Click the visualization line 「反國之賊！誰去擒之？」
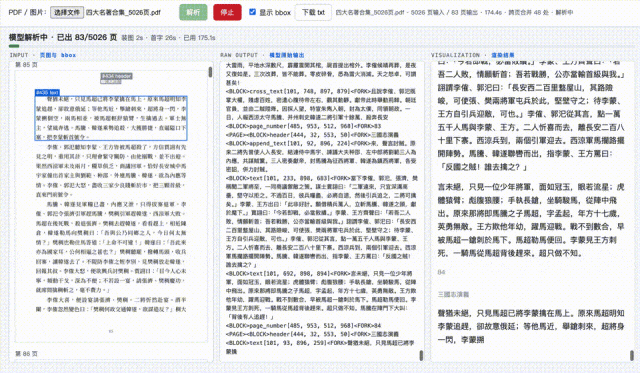This screenshot has height=373, width=640. 483,167
